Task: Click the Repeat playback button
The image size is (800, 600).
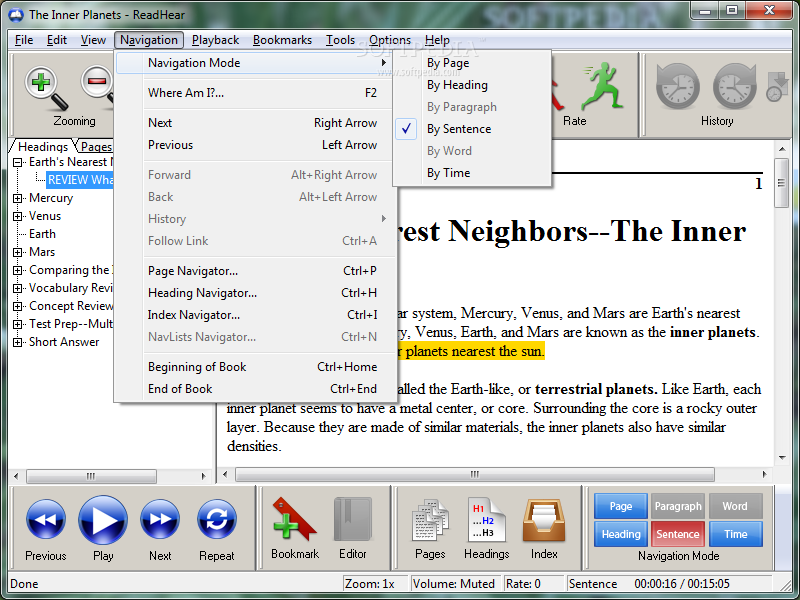Action: (x=217, y=519)
